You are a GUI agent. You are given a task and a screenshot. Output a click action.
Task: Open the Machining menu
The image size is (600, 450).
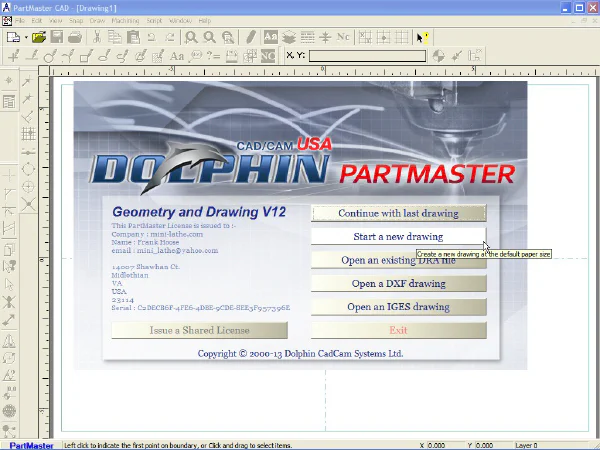tap(125, 21)
